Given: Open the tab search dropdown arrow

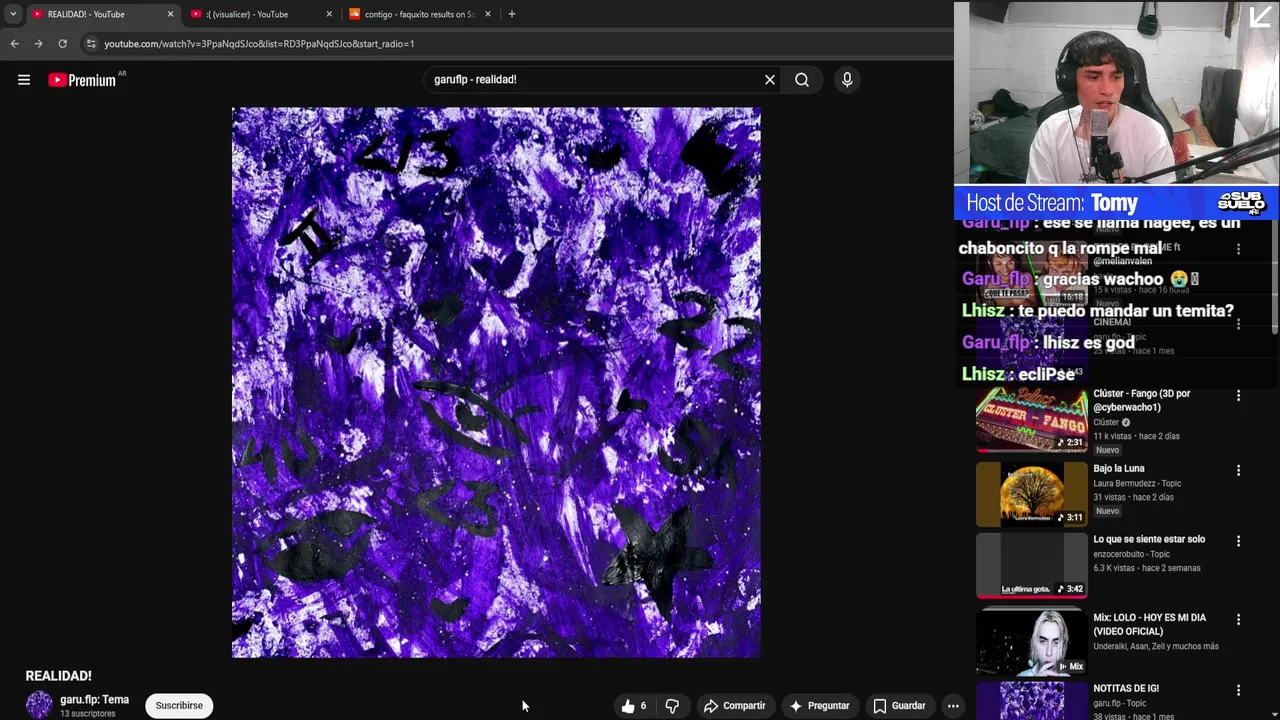Looking at the screenshot, I should point(12,14).
